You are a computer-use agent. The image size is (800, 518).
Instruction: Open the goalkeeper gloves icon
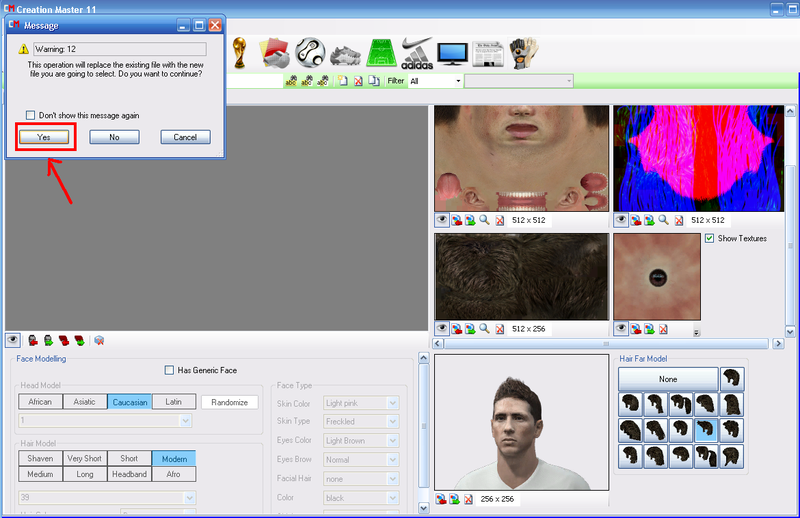coord(523,52)
